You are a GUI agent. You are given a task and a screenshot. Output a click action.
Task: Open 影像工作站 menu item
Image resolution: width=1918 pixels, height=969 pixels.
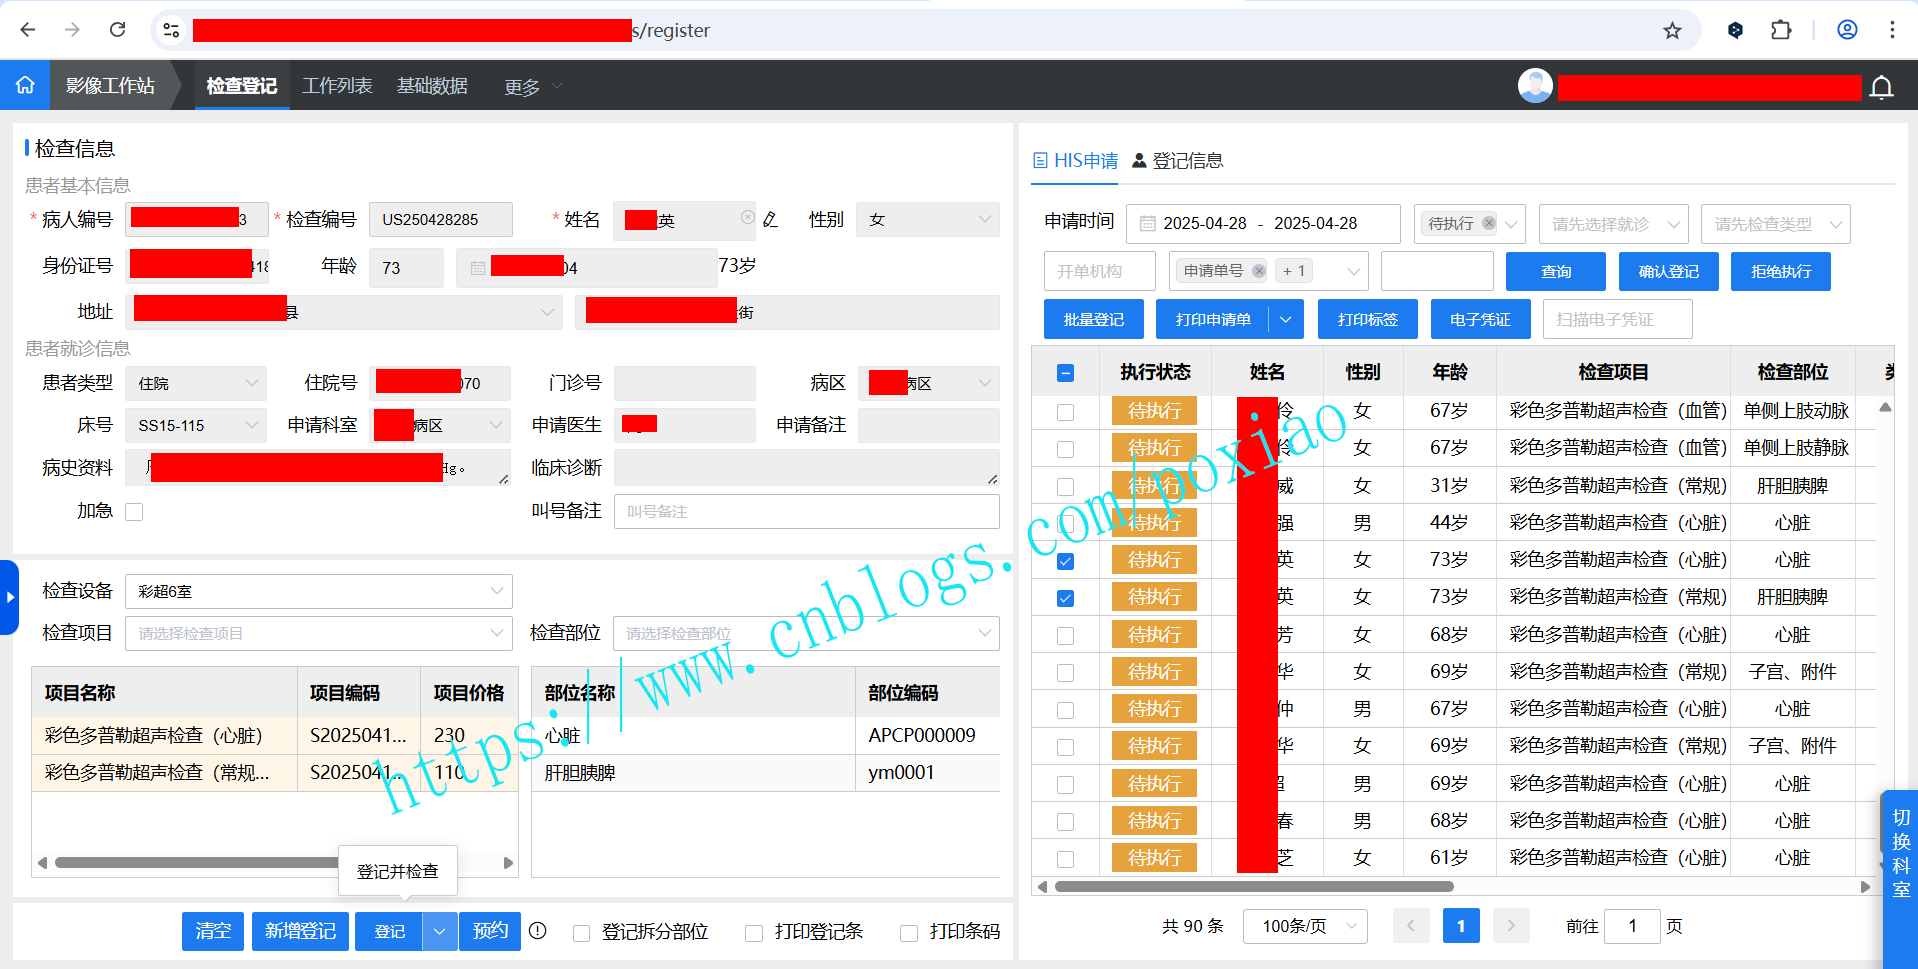[x=110, y=85]
